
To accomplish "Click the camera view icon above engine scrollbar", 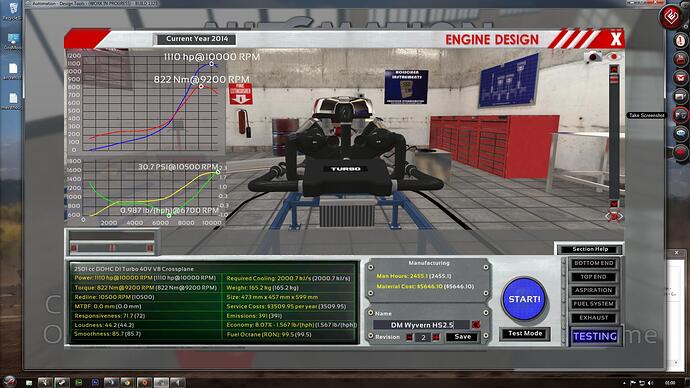I will click(593, 57).
